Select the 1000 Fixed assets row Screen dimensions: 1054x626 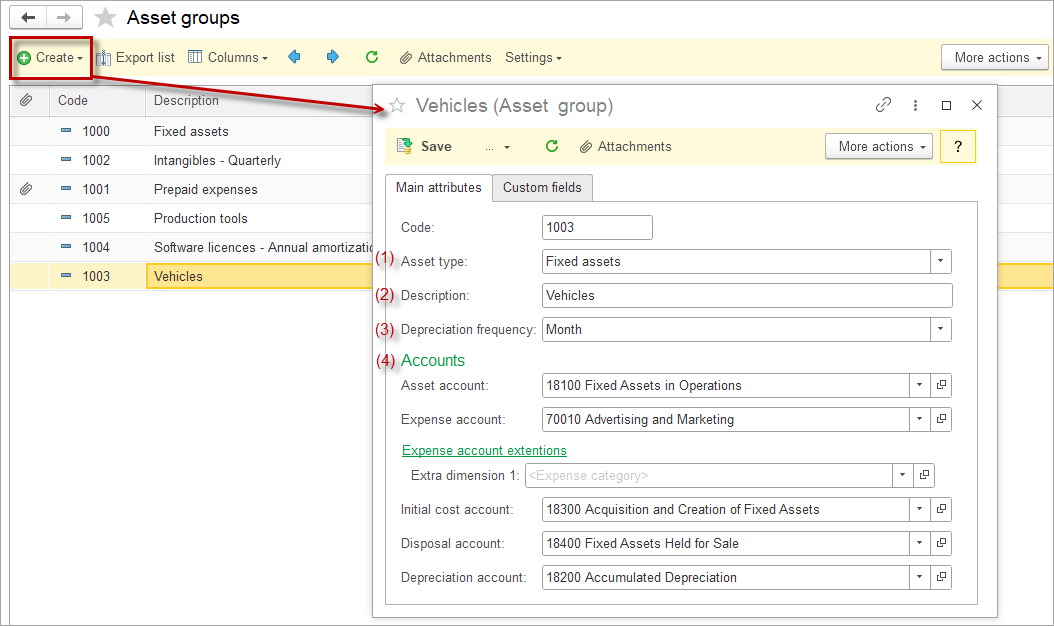[x=191, y=131]
